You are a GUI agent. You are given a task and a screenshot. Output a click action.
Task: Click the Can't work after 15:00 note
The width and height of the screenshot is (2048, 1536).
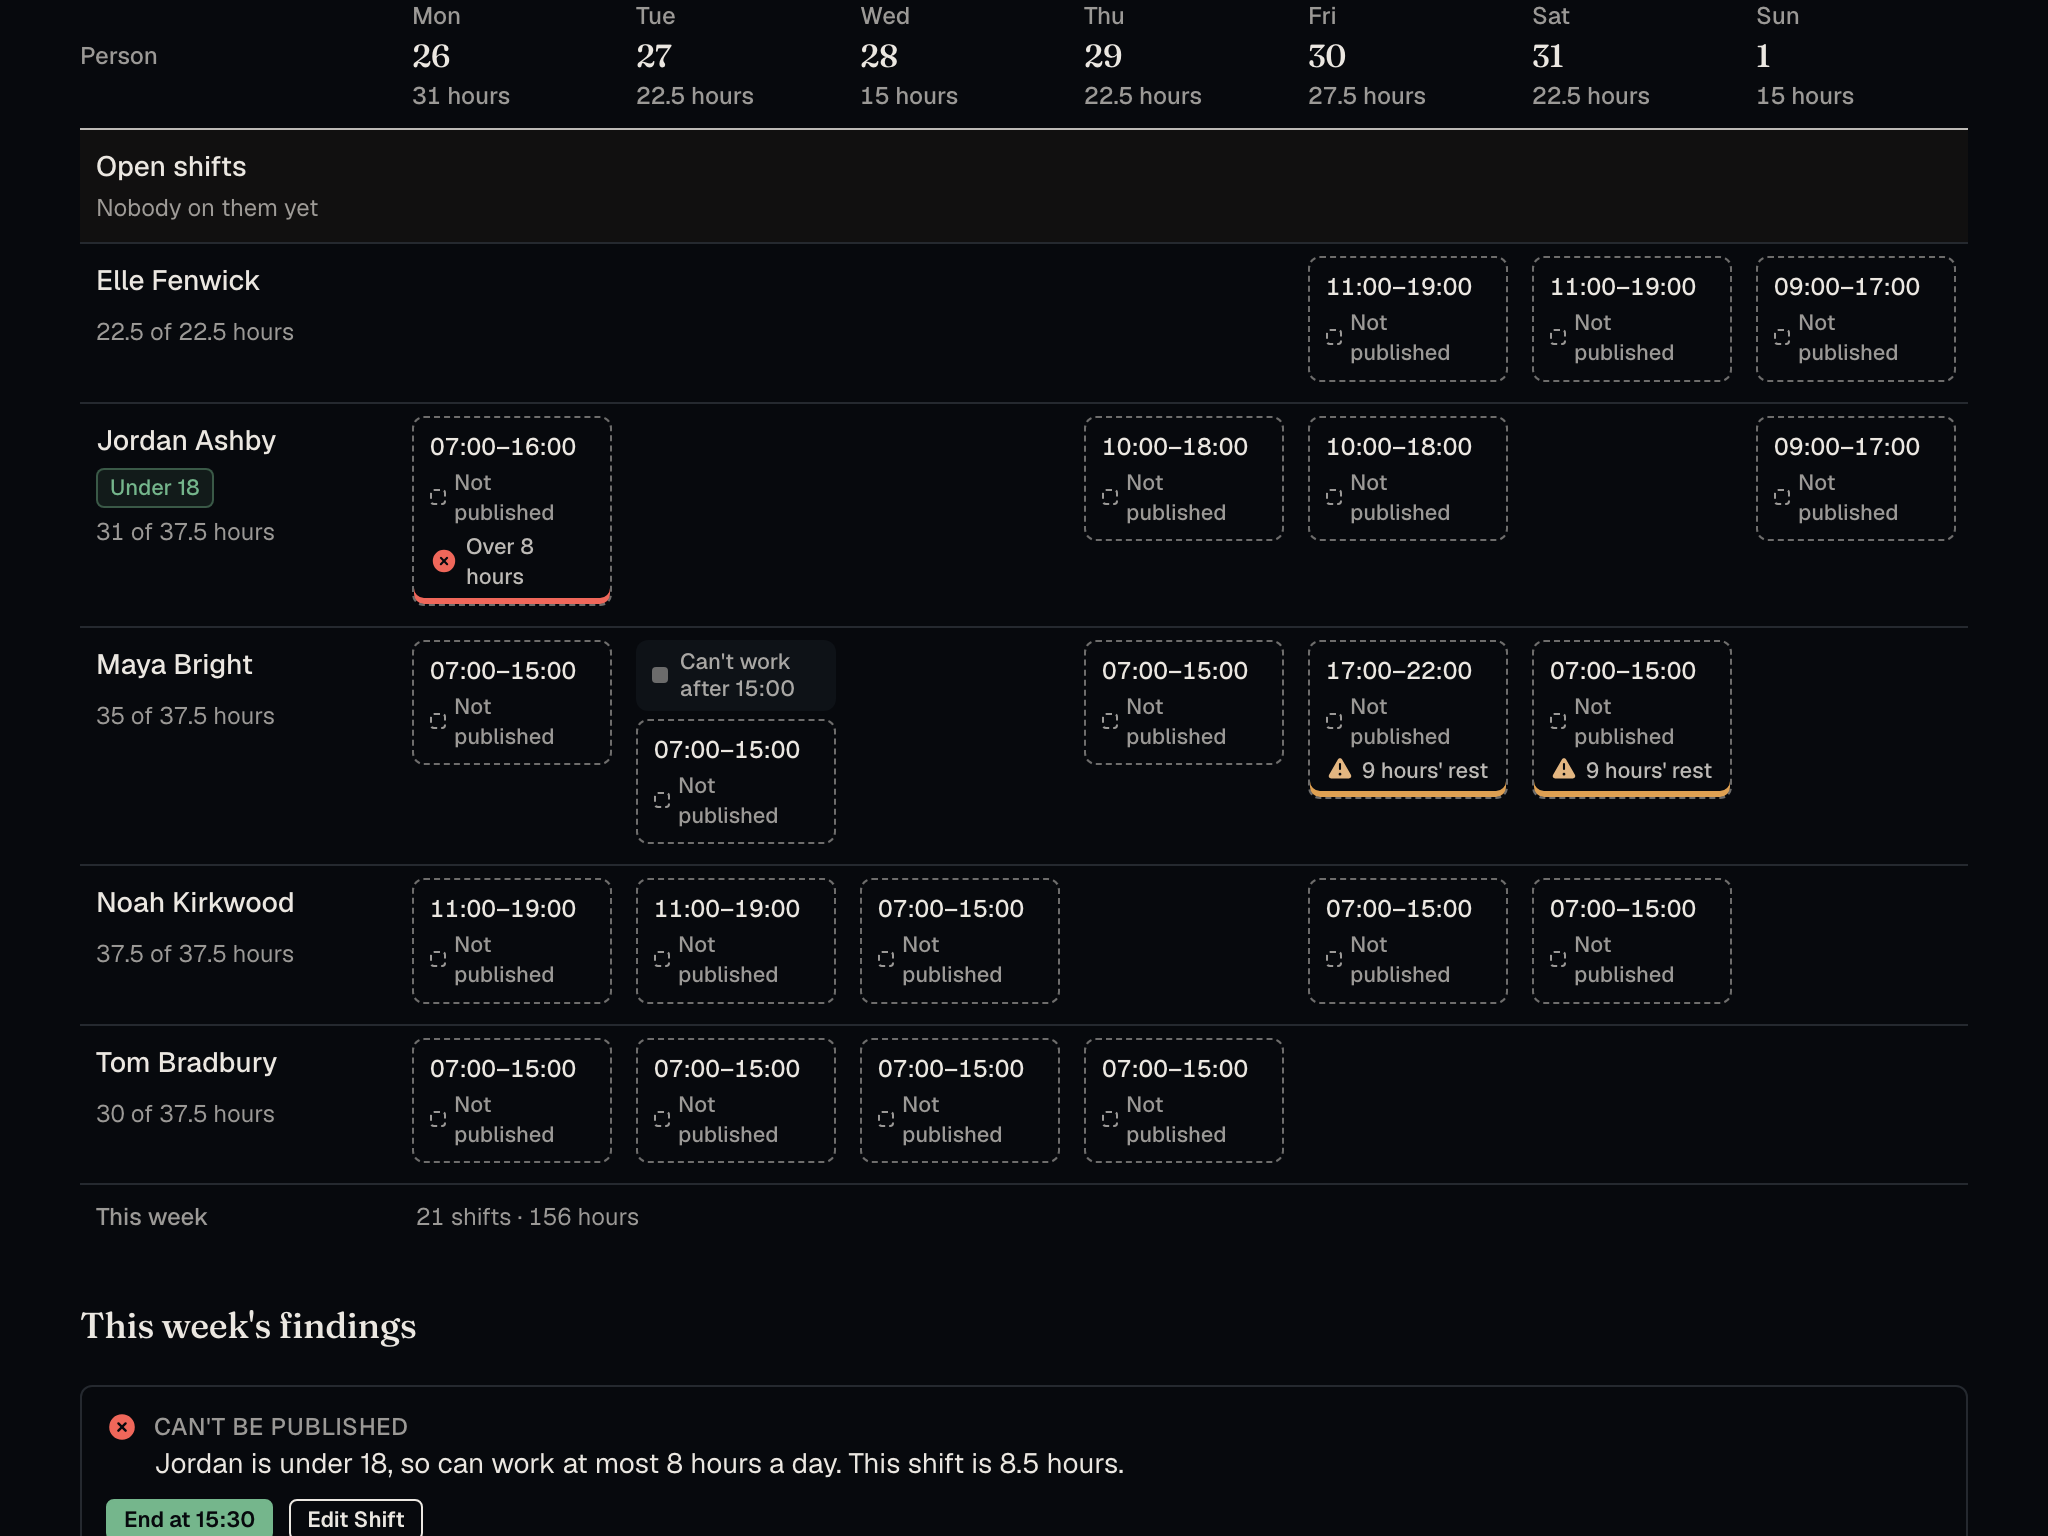(736, 675)
